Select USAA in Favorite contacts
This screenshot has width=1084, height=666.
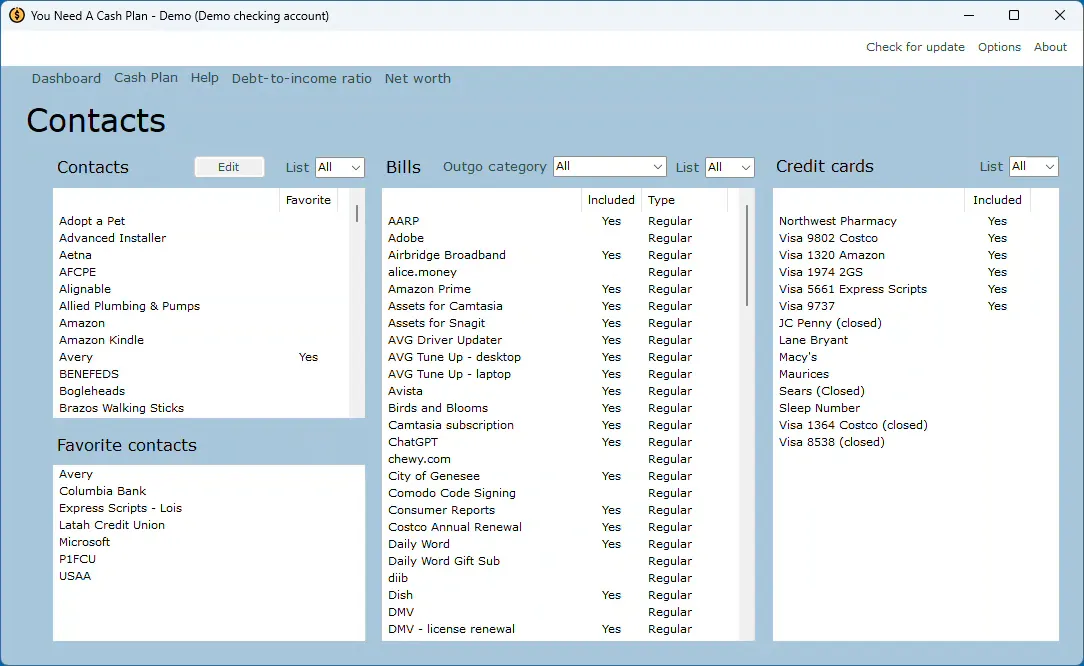[x=75, y=576]
